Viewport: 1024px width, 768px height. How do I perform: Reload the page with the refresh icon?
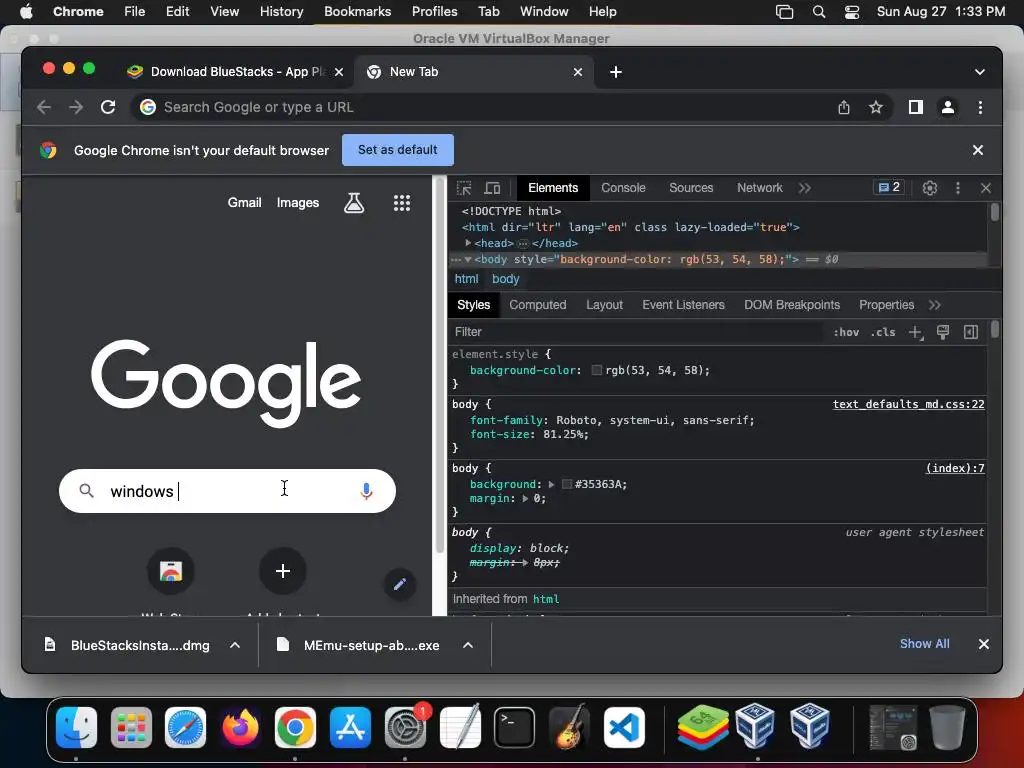coord(108,107)
